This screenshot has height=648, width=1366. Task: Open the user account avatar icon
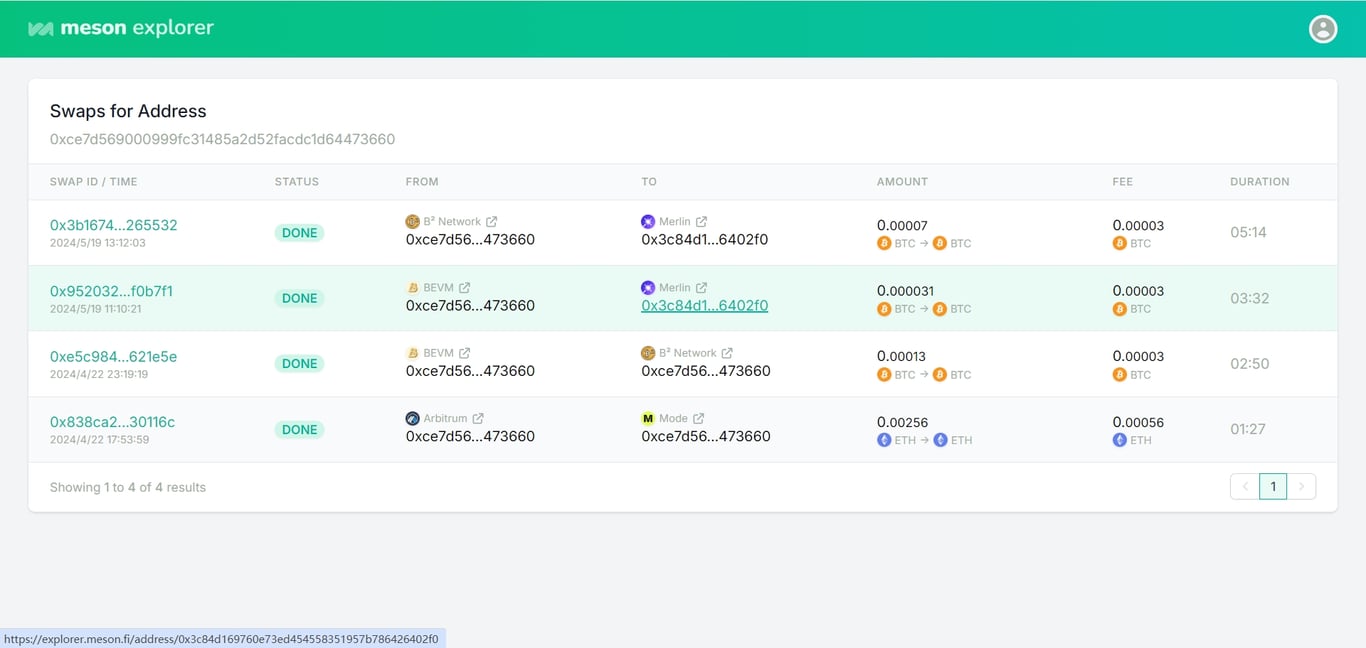pos(1323,29)
